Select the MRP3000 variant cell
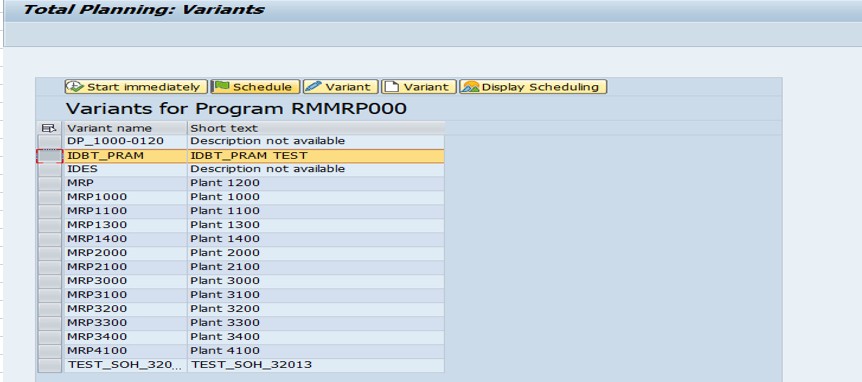This screenshot has height=382, width=862. [126, 281]
